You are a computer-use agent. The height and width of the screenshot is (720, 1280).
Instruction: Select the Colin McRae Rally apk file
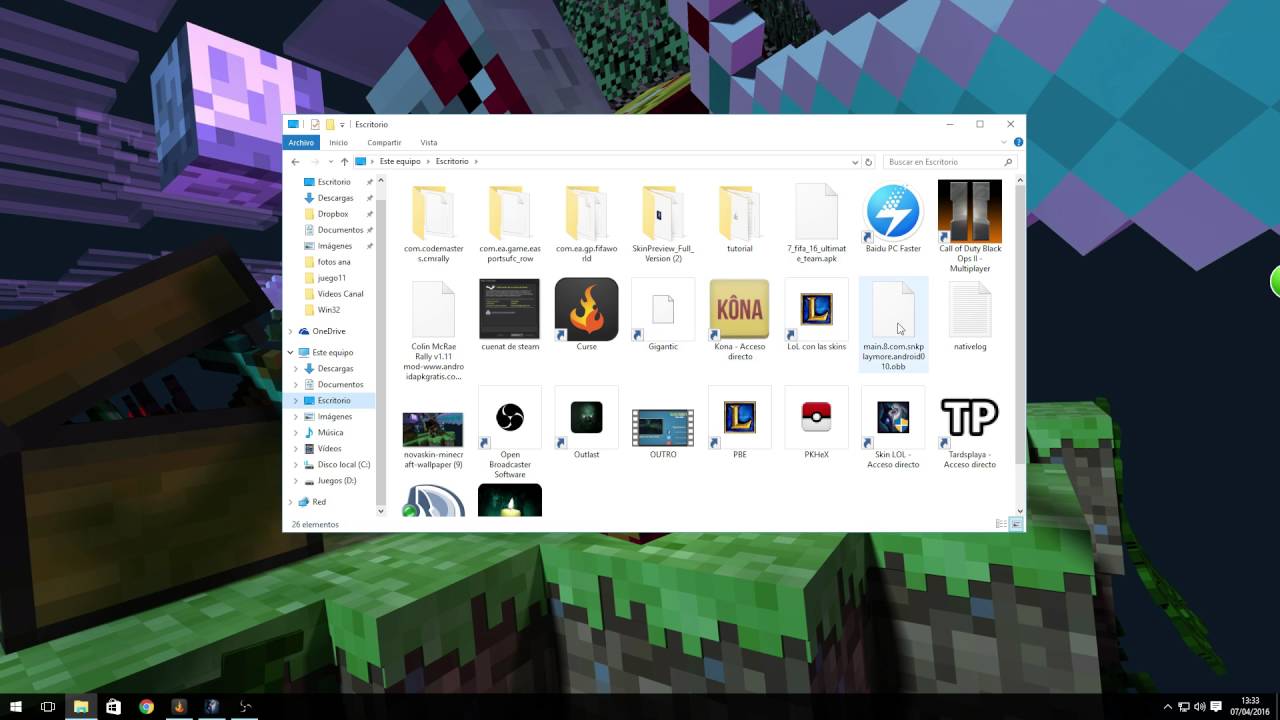[x=434, y=330]
